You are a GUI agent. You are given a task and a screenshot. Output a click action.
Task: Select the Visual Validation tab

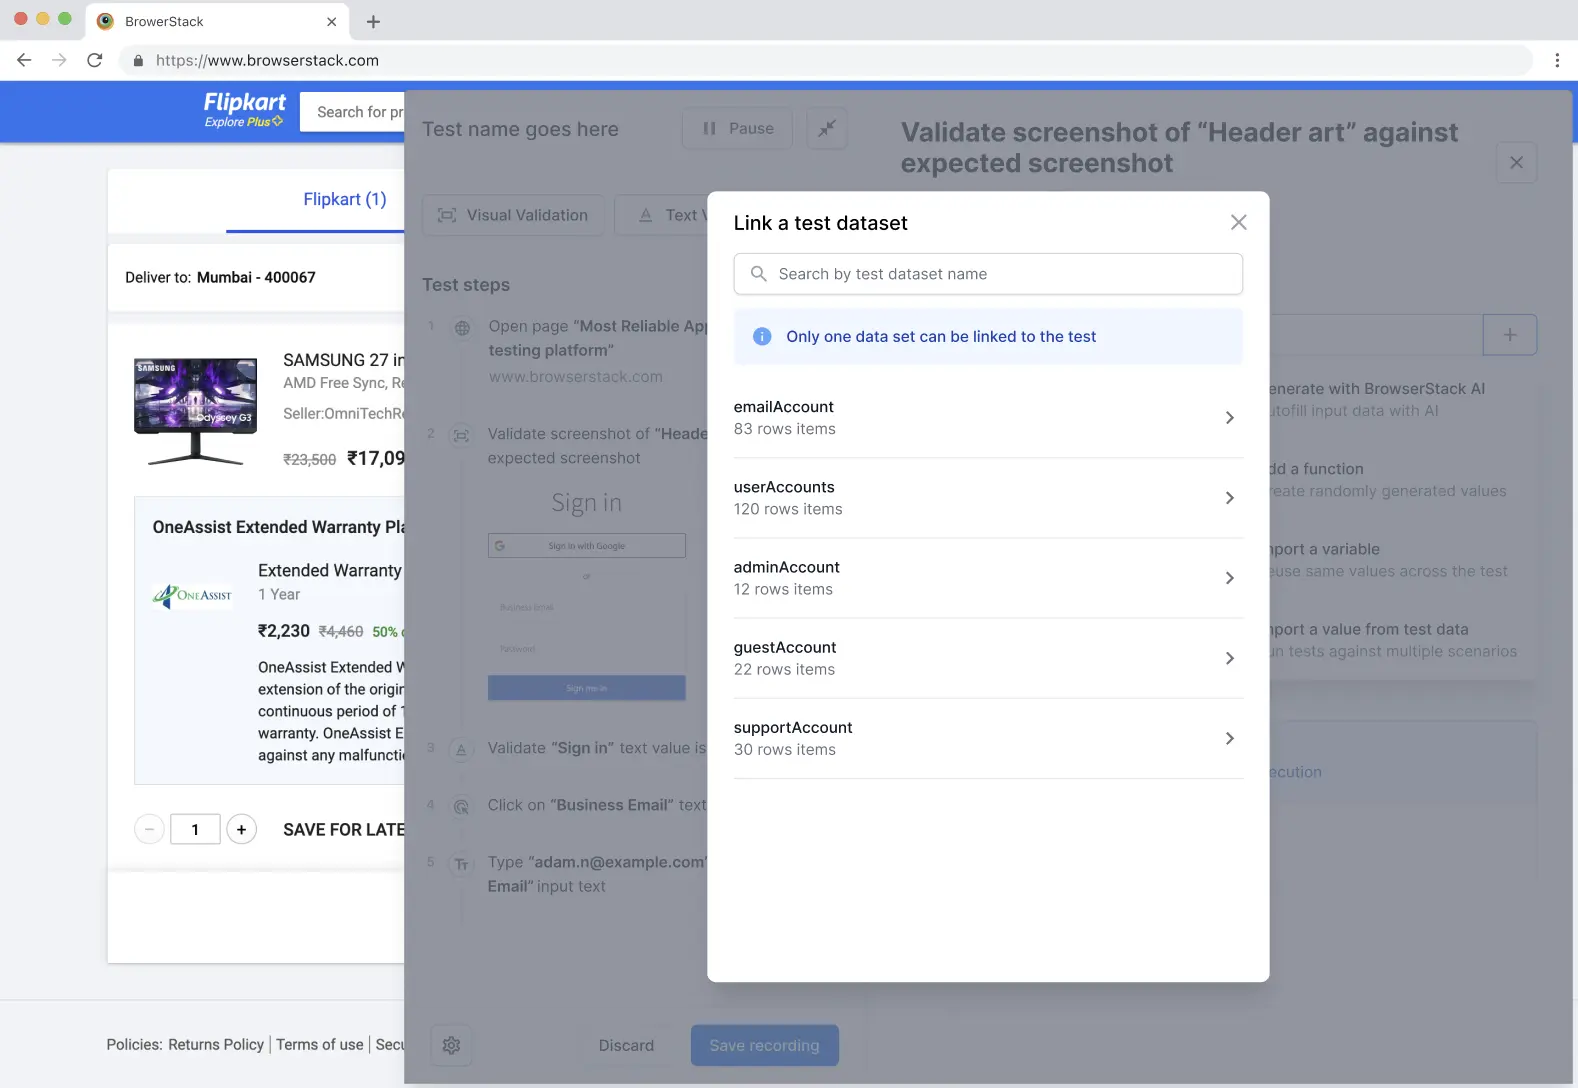pyautogui.click(x=513, y=215)
